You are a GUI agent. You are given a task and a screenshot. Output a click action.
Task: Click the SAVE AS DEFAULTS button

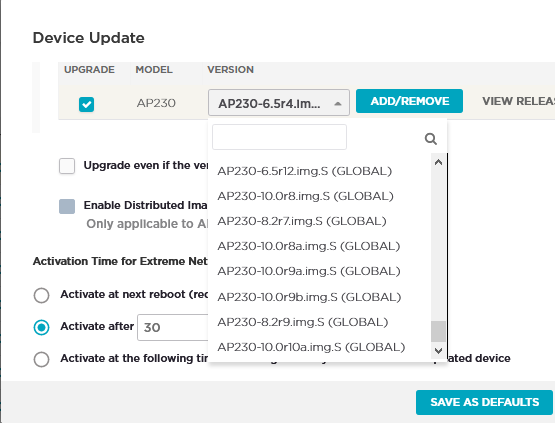tap(484, 402)
